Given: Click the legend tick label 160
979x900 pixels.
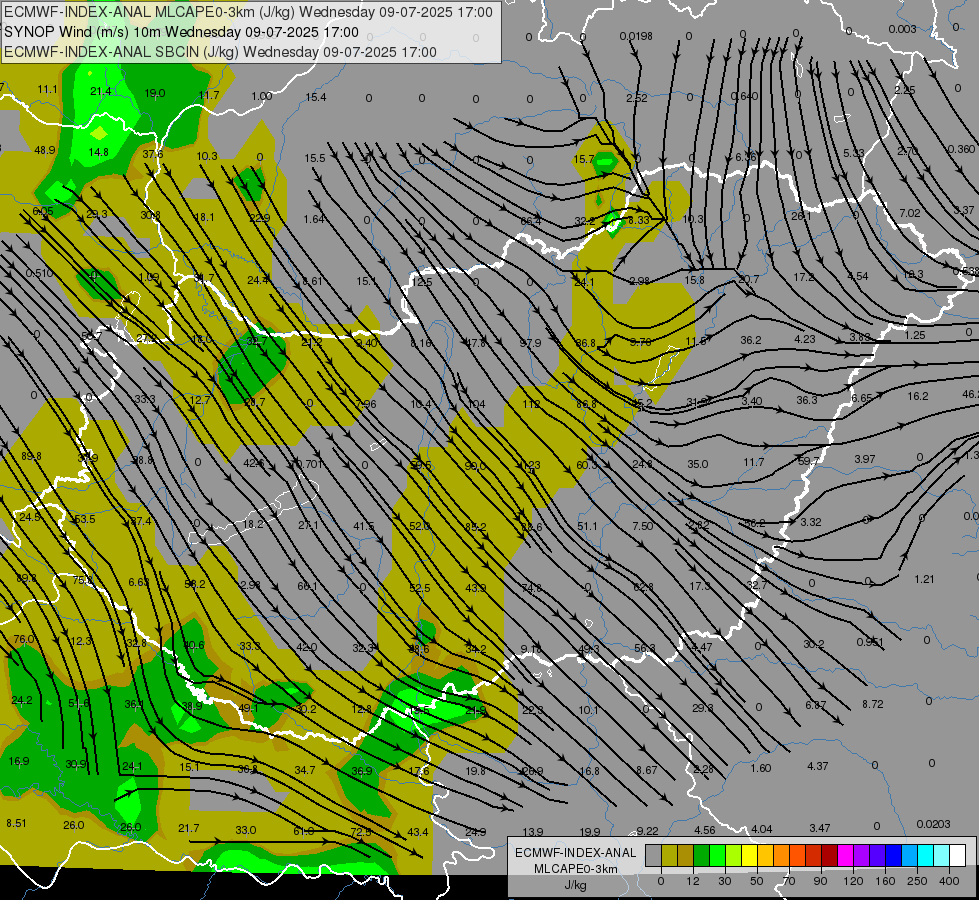Looking at the screenshot, I should 885,881.
